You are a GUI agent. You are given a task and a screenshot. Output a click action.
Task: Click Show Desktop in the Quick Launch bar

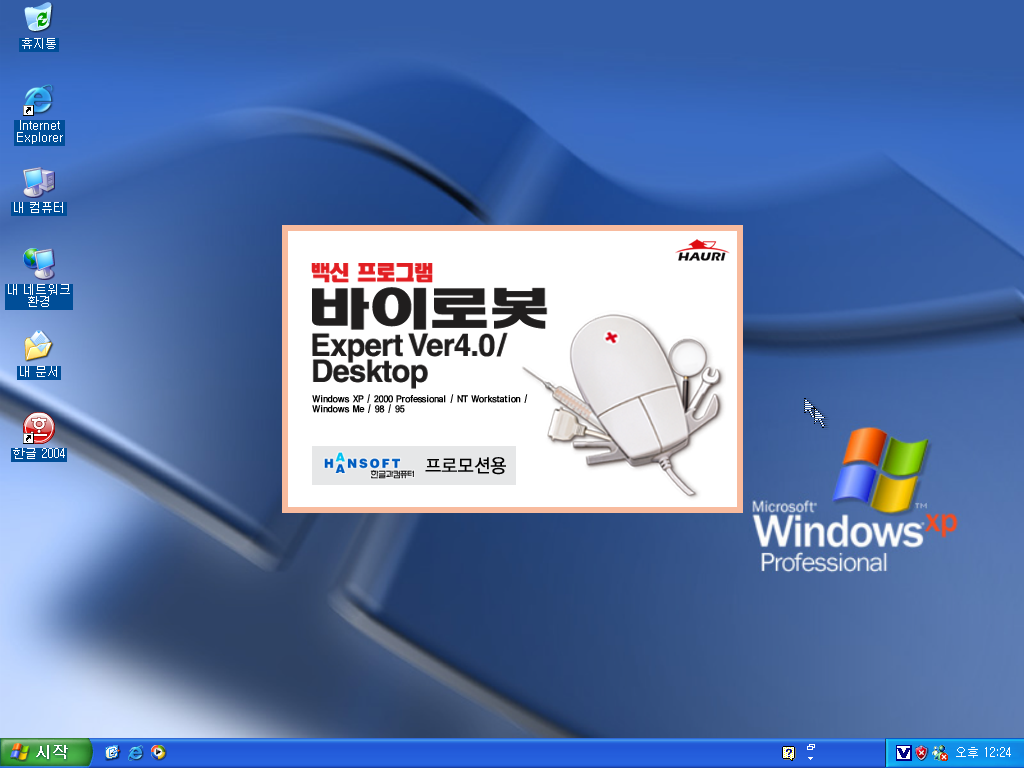tap(112, 752)
